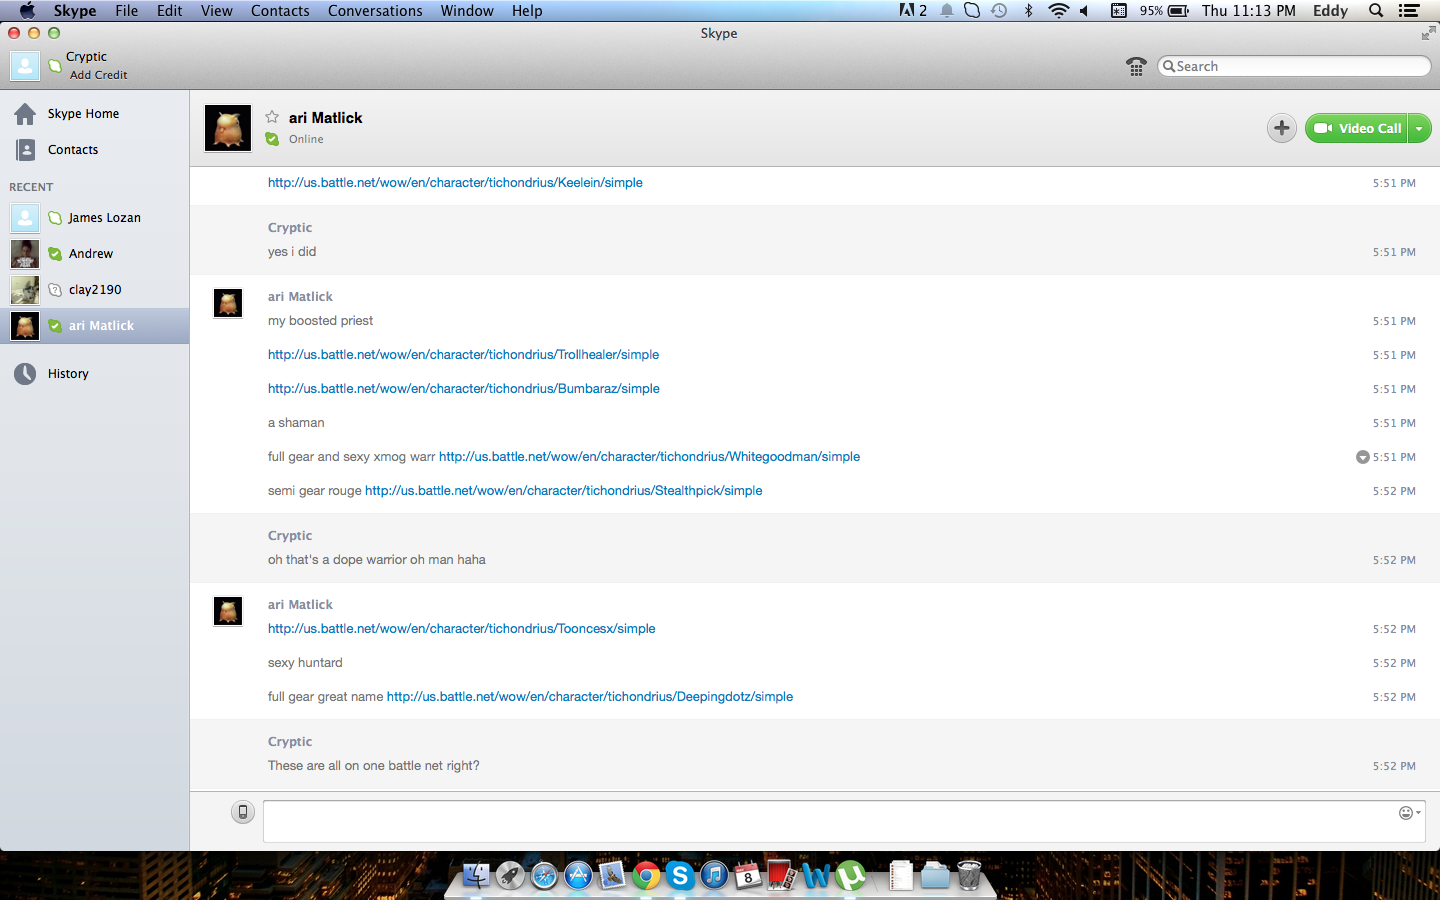Screen dimensions: 1440x900
Task: Open the Deepingdotz character link
Action: (590, 697)
